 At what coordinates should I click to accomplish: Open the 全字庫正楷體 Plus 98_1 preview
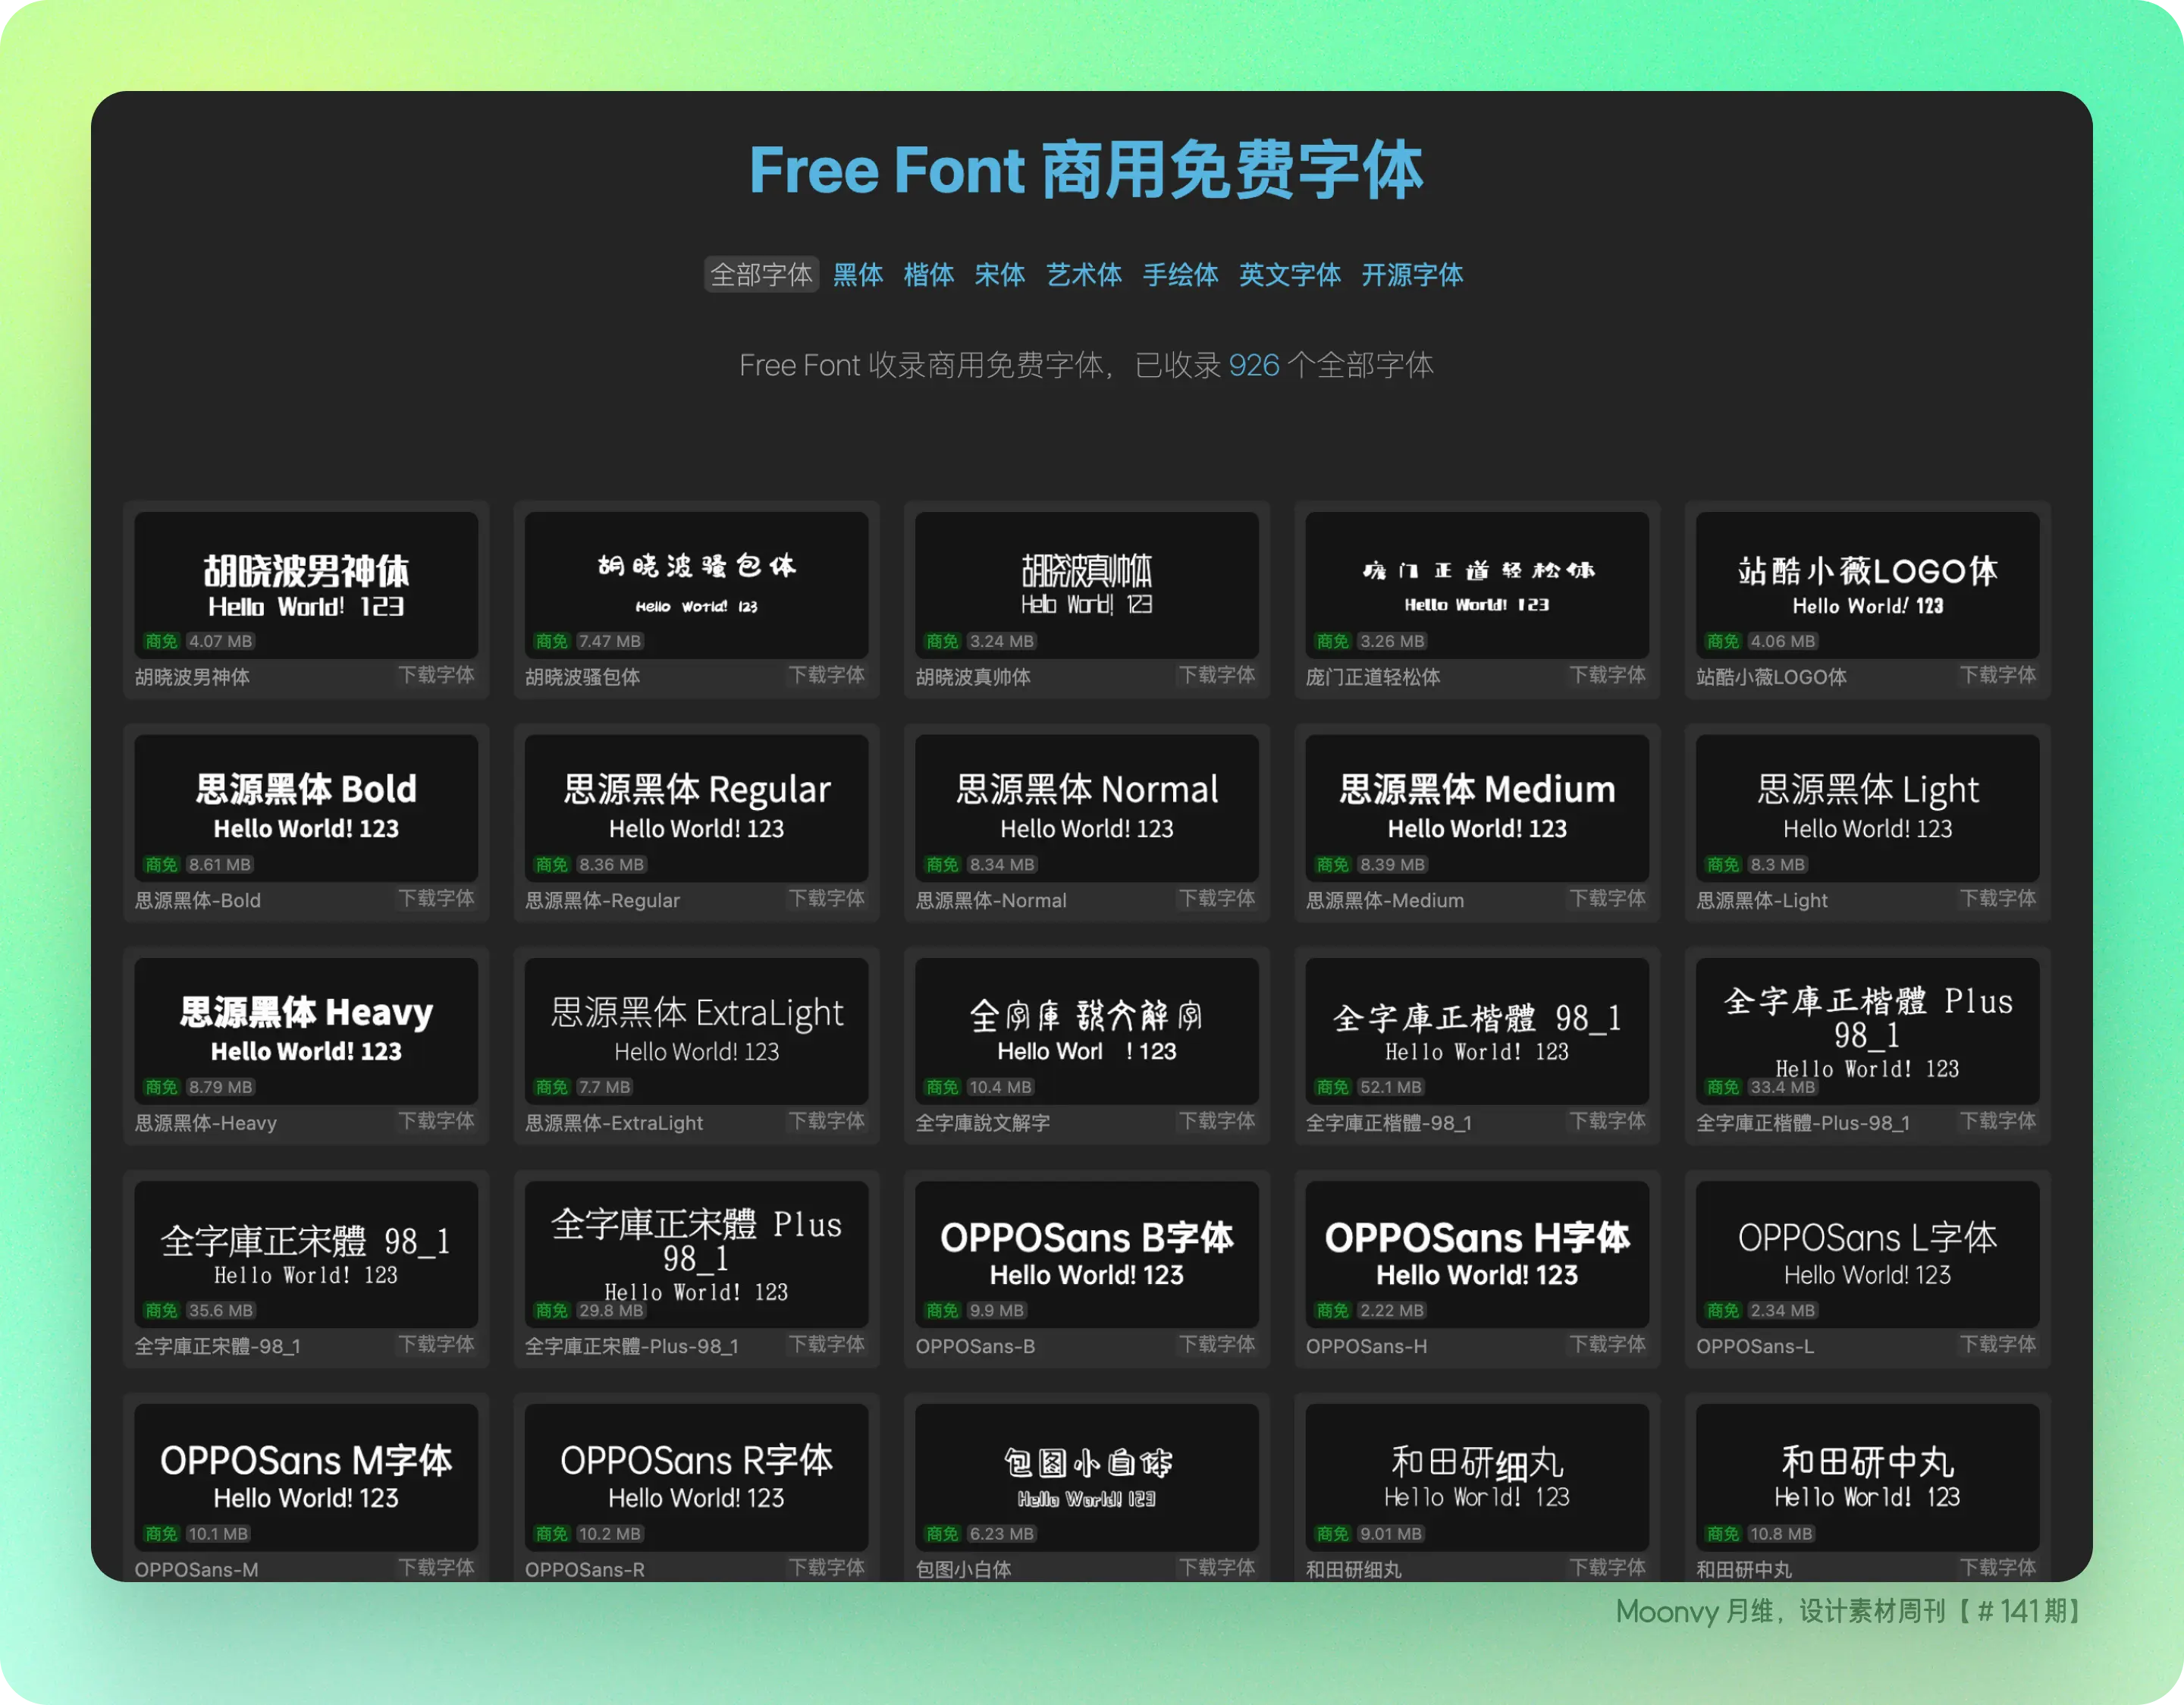click(1867, 1031)
